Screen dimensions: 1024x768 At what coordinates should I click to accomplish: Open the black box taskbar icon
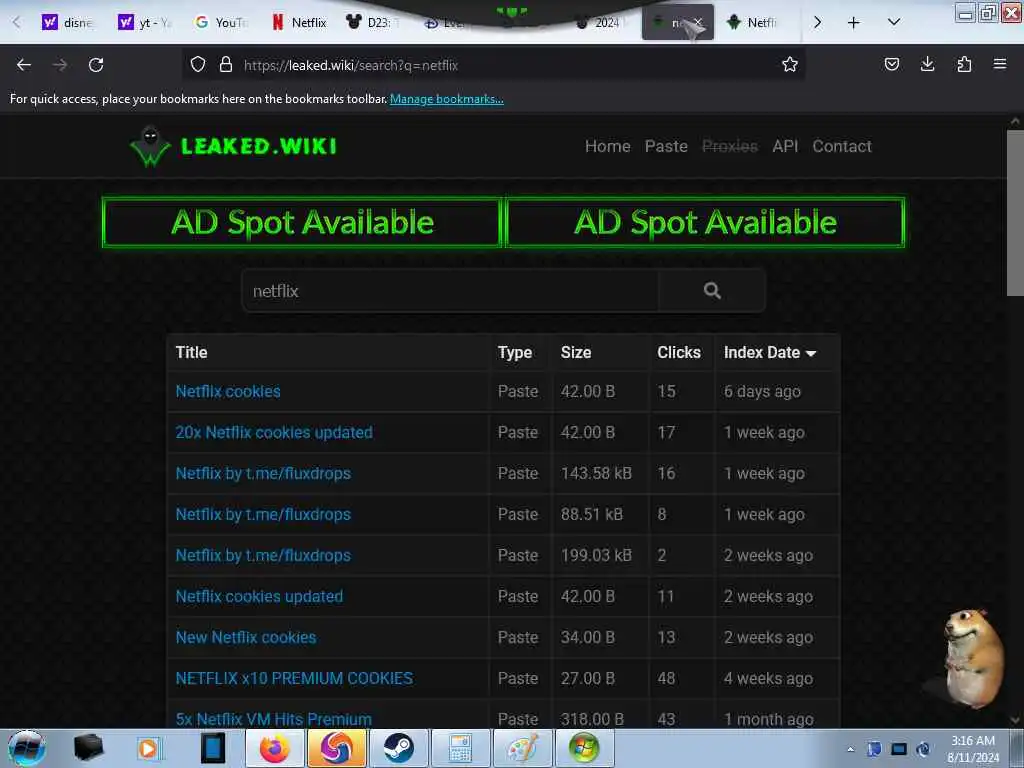88,748
